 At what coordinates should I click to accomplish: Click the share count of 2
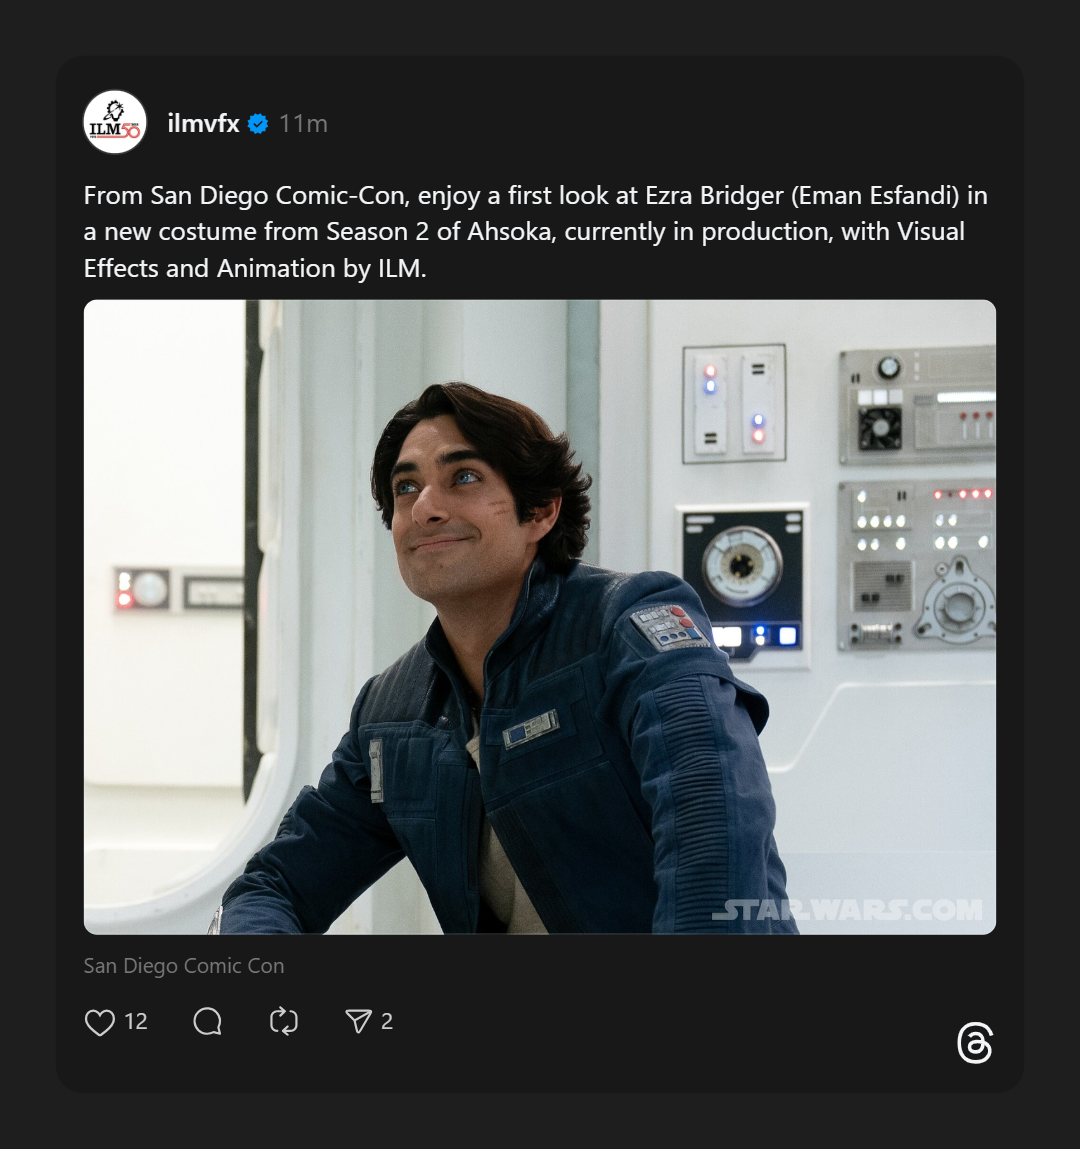tap(387, 1022)
